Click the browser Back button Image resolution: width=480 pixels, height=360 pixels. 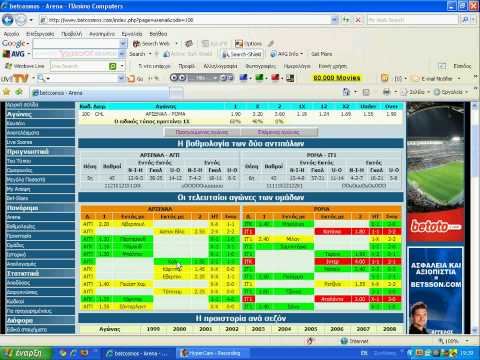[7, 20]
